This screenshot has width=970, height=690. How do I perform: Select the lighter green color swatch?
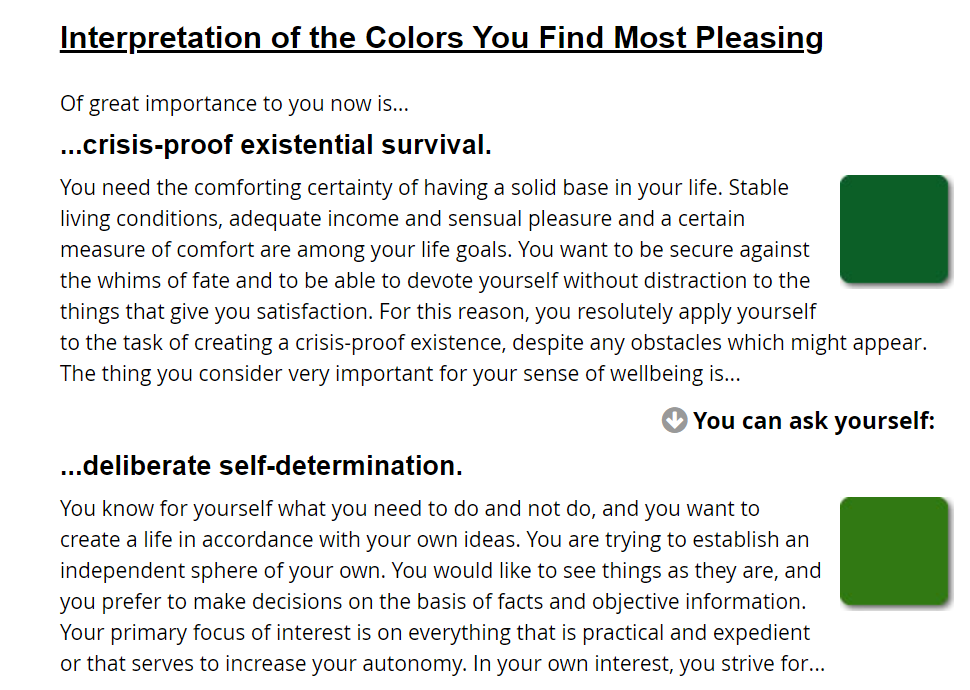click(x=894, y=551)
